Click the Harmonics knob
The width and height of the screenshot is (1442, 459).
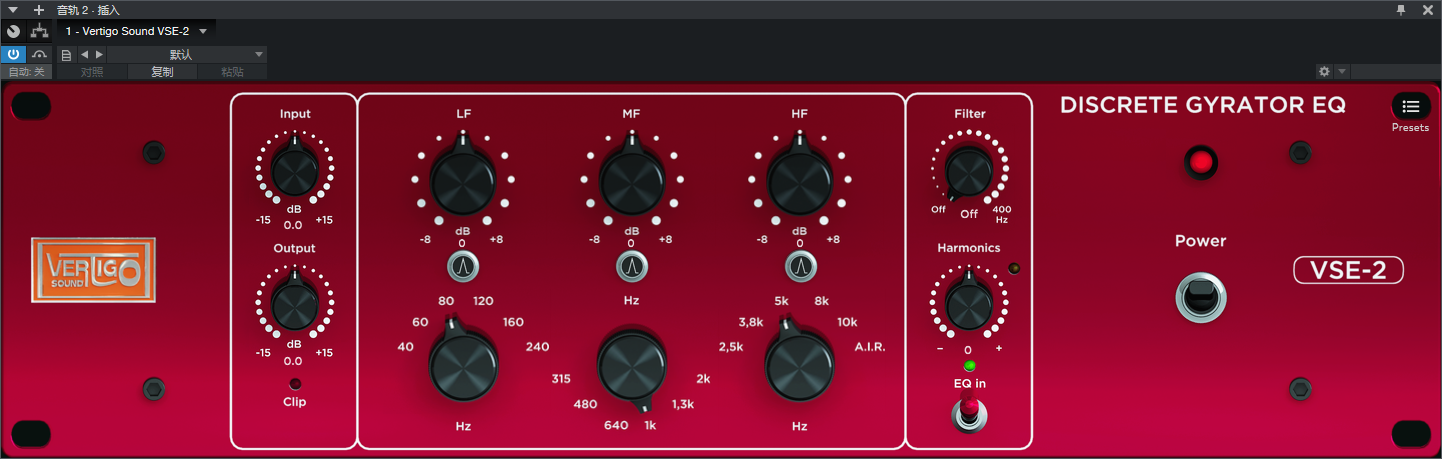coord(968,304)
